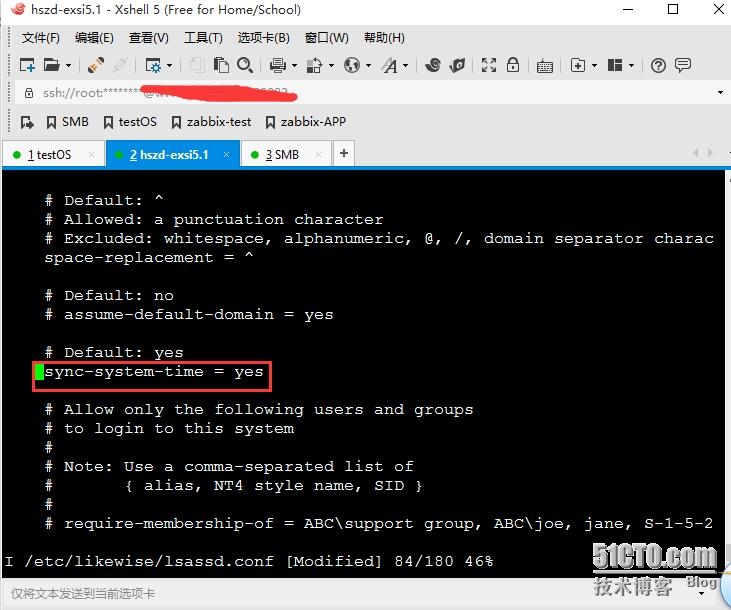Click the font A icon
This screenshot has width=731, height=610.
click(390, 65)
